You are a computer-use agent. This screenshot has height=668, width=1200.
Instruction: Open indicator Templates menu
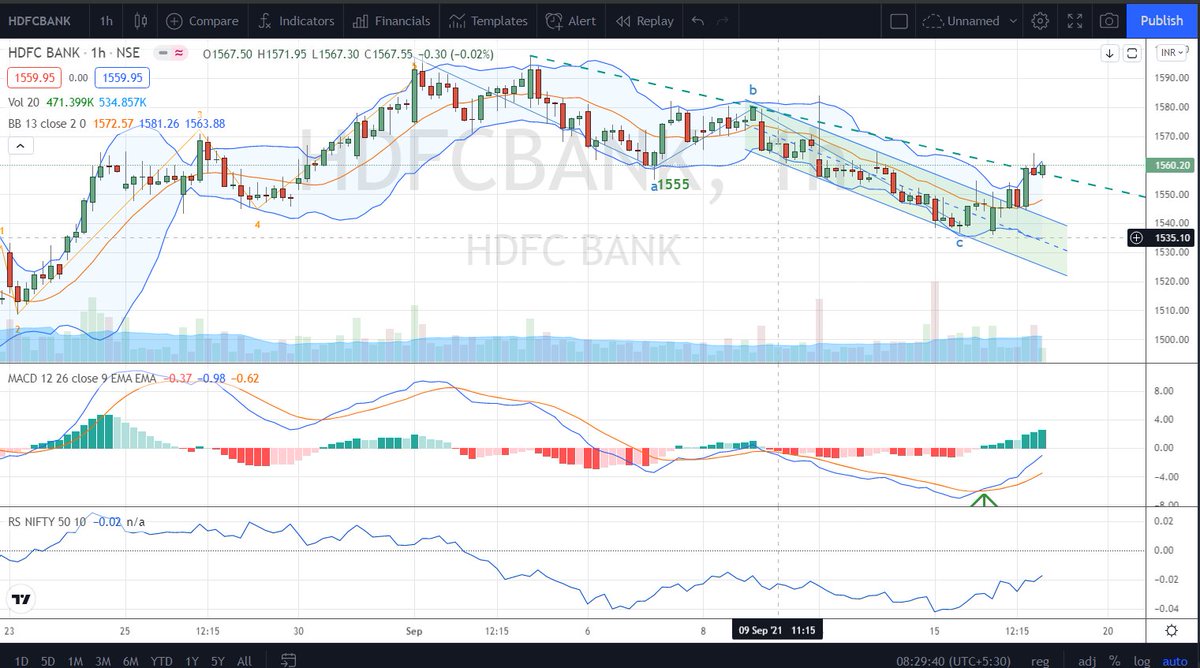point(487,20)
